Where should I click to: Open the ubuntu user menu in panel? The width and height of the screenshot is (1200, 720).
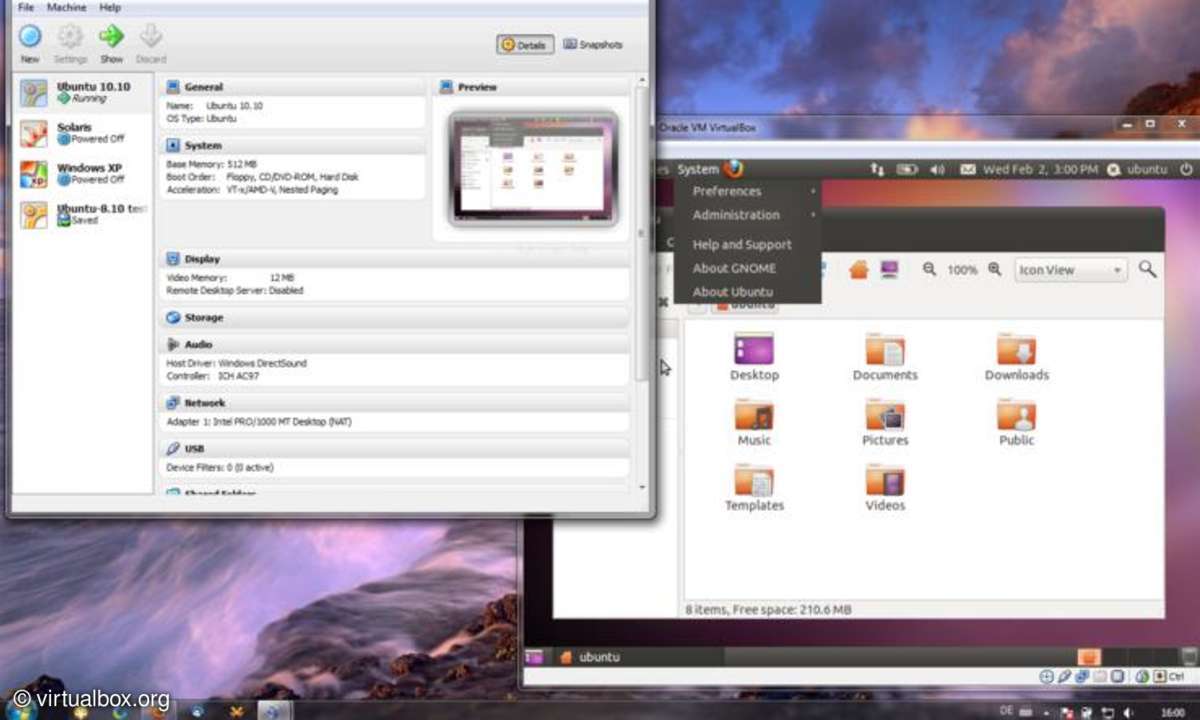[1138, 170]
